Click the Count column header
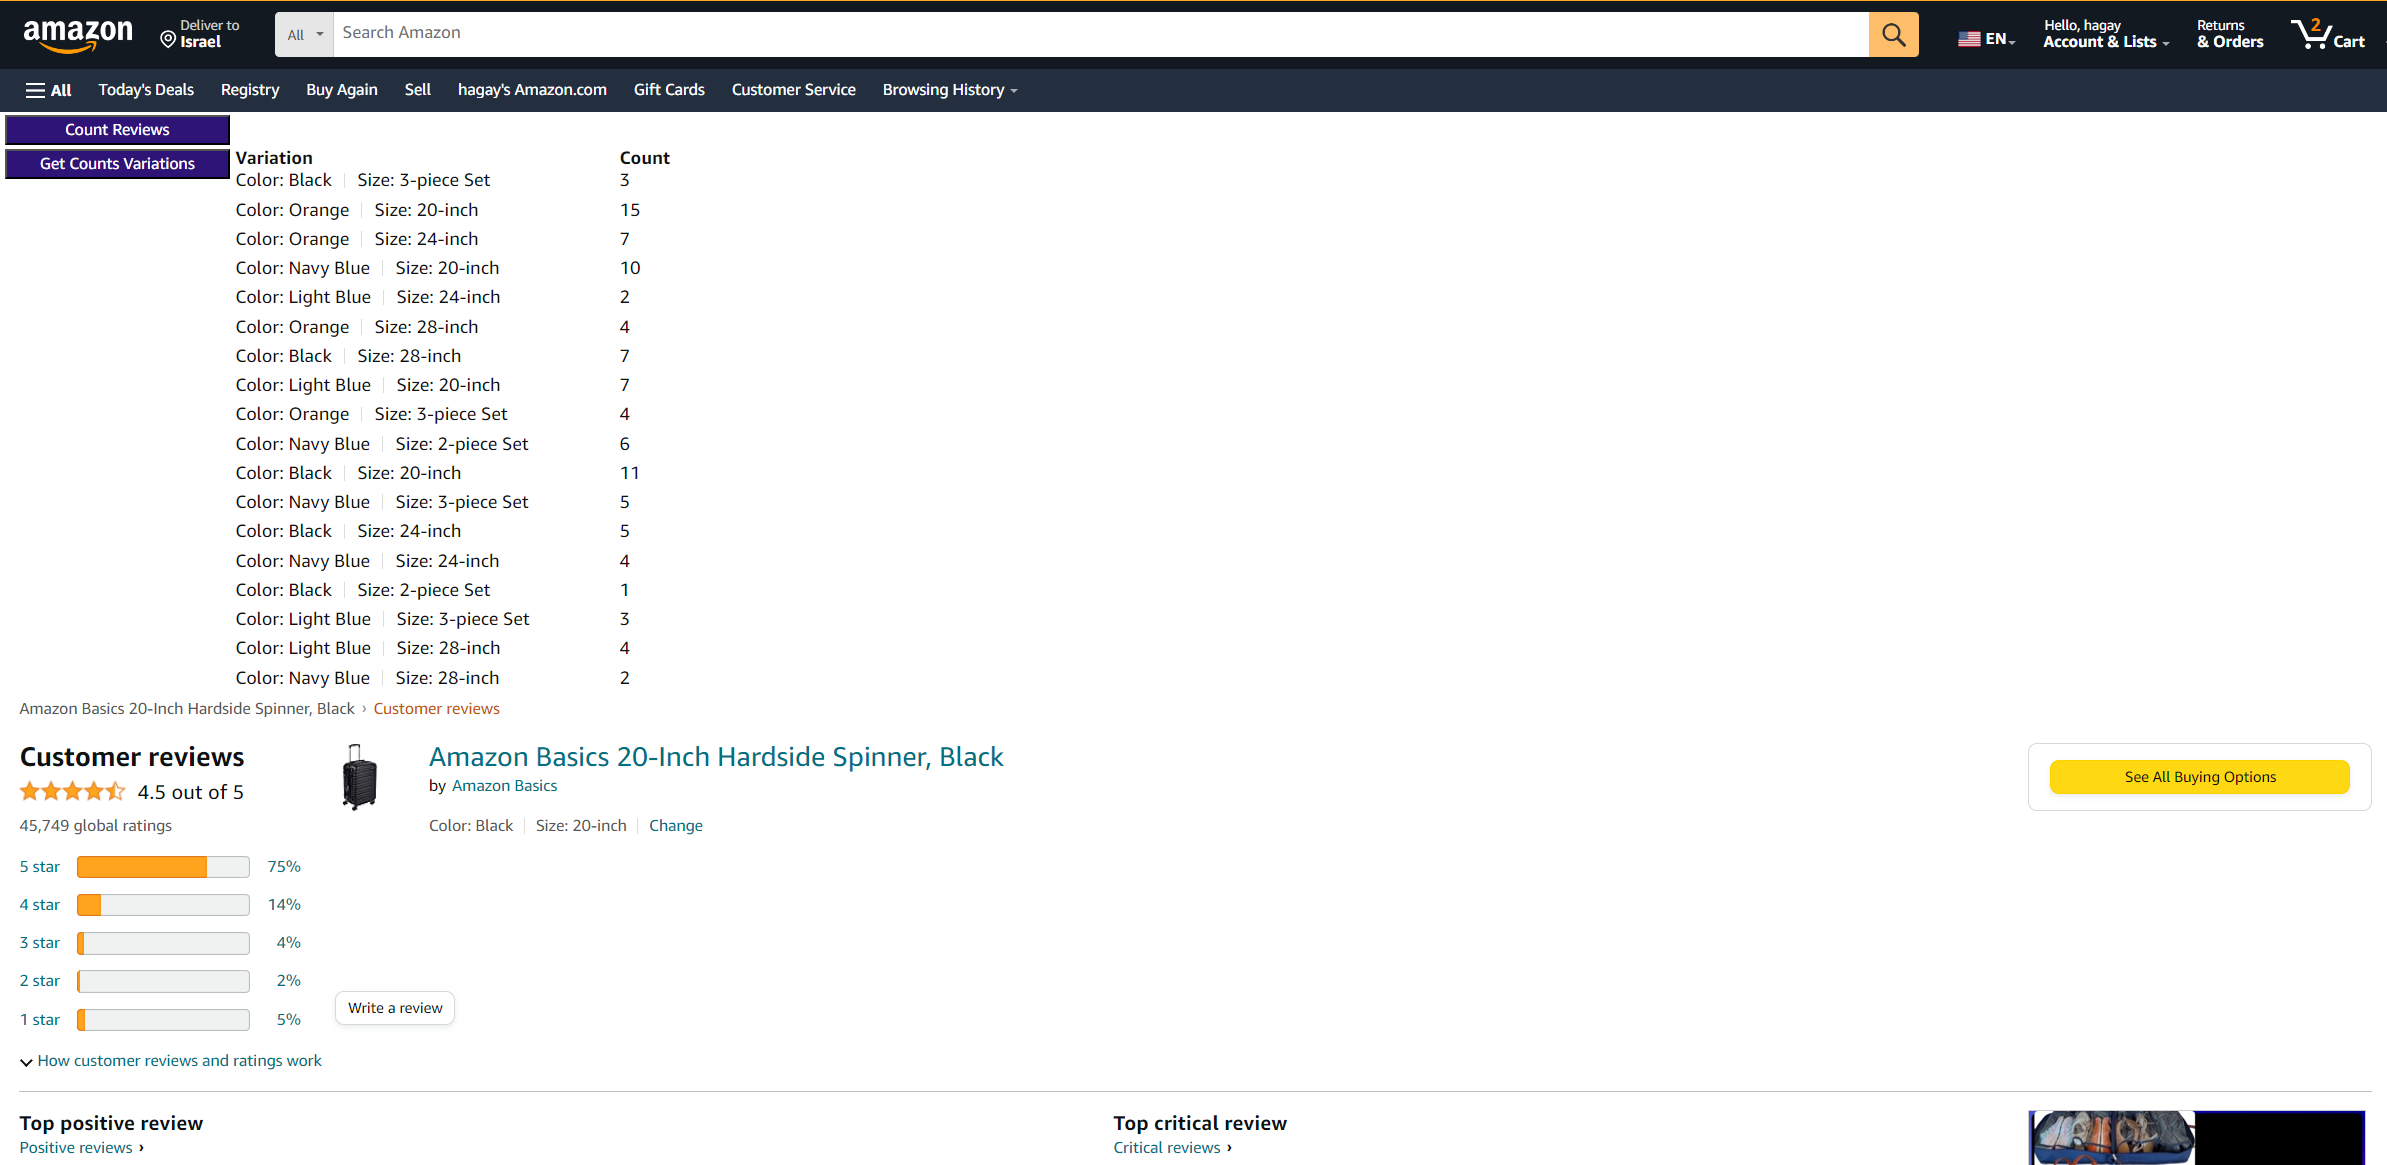The image size is (2387, 1165). [x=645, y=158]
